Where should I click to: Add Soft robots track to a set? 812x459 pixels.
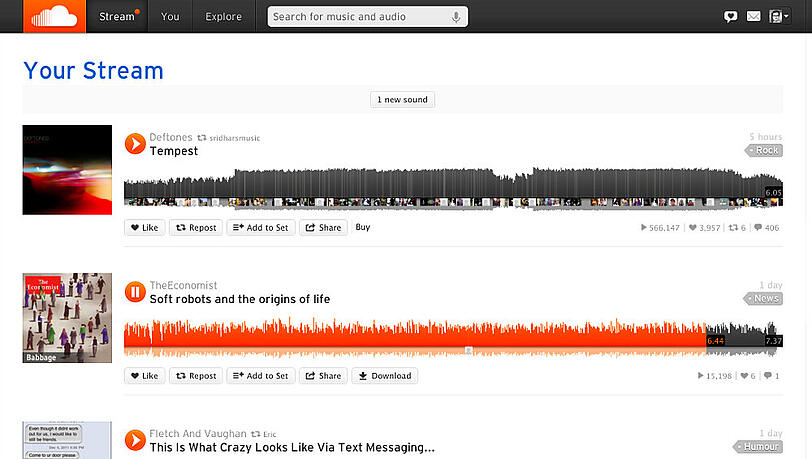tap(260, 376)
